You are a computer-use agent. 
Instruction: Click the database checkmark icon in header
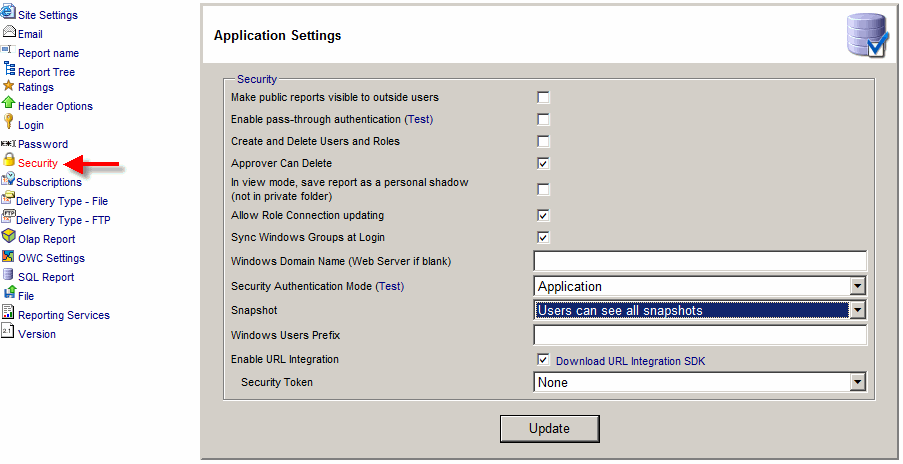tap(868, 35)
